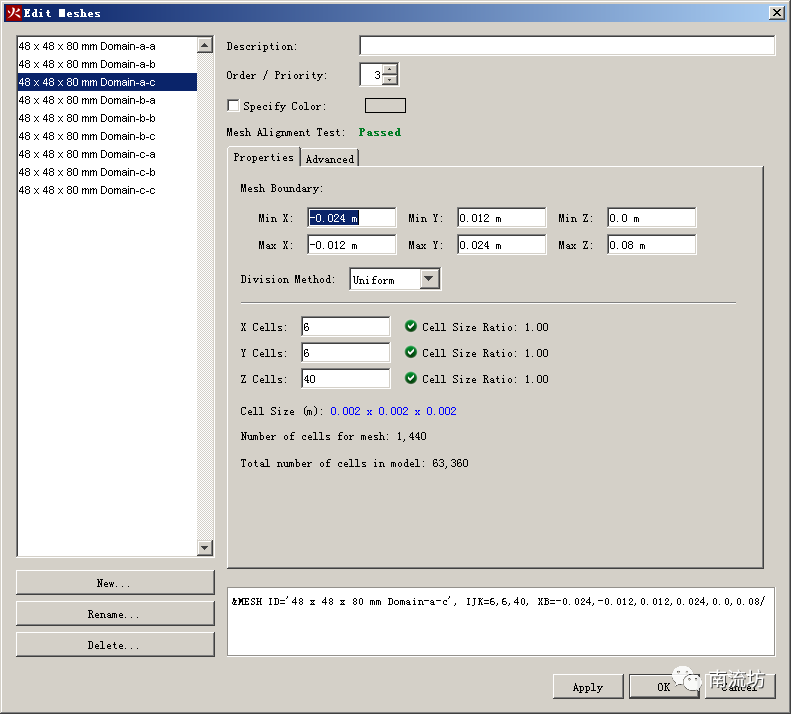
Task: Click the Delete... button
Action: point(115,645)
